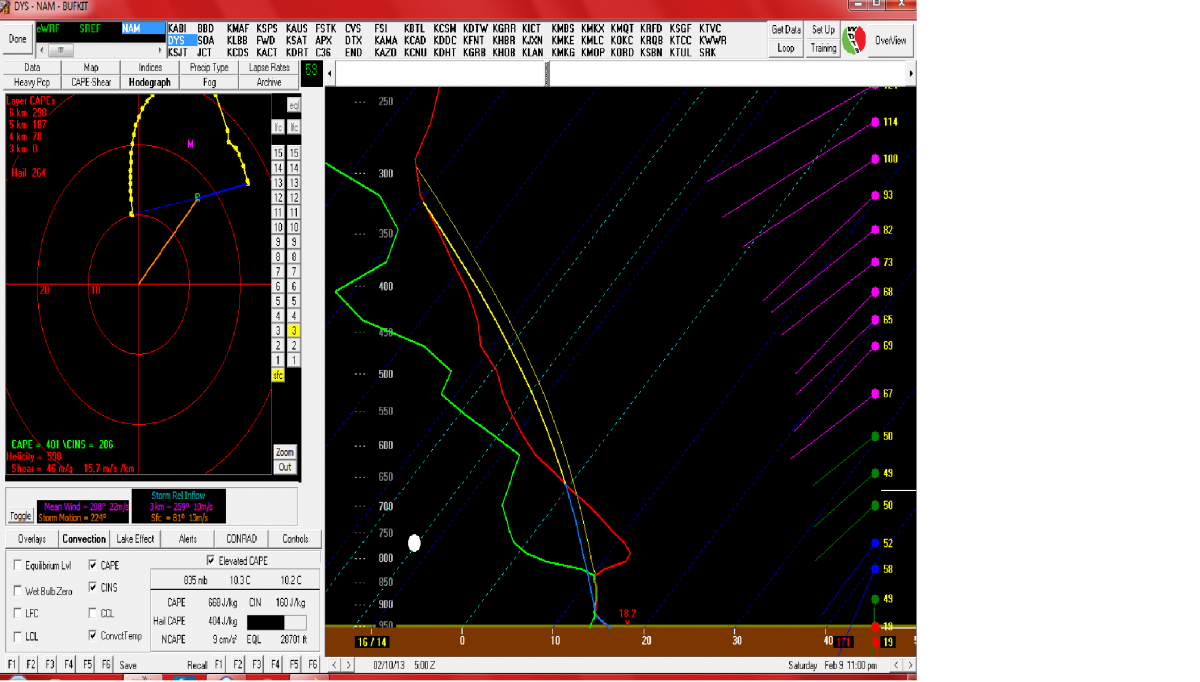Pick station KAMA in the station list

tap(385, 40)
